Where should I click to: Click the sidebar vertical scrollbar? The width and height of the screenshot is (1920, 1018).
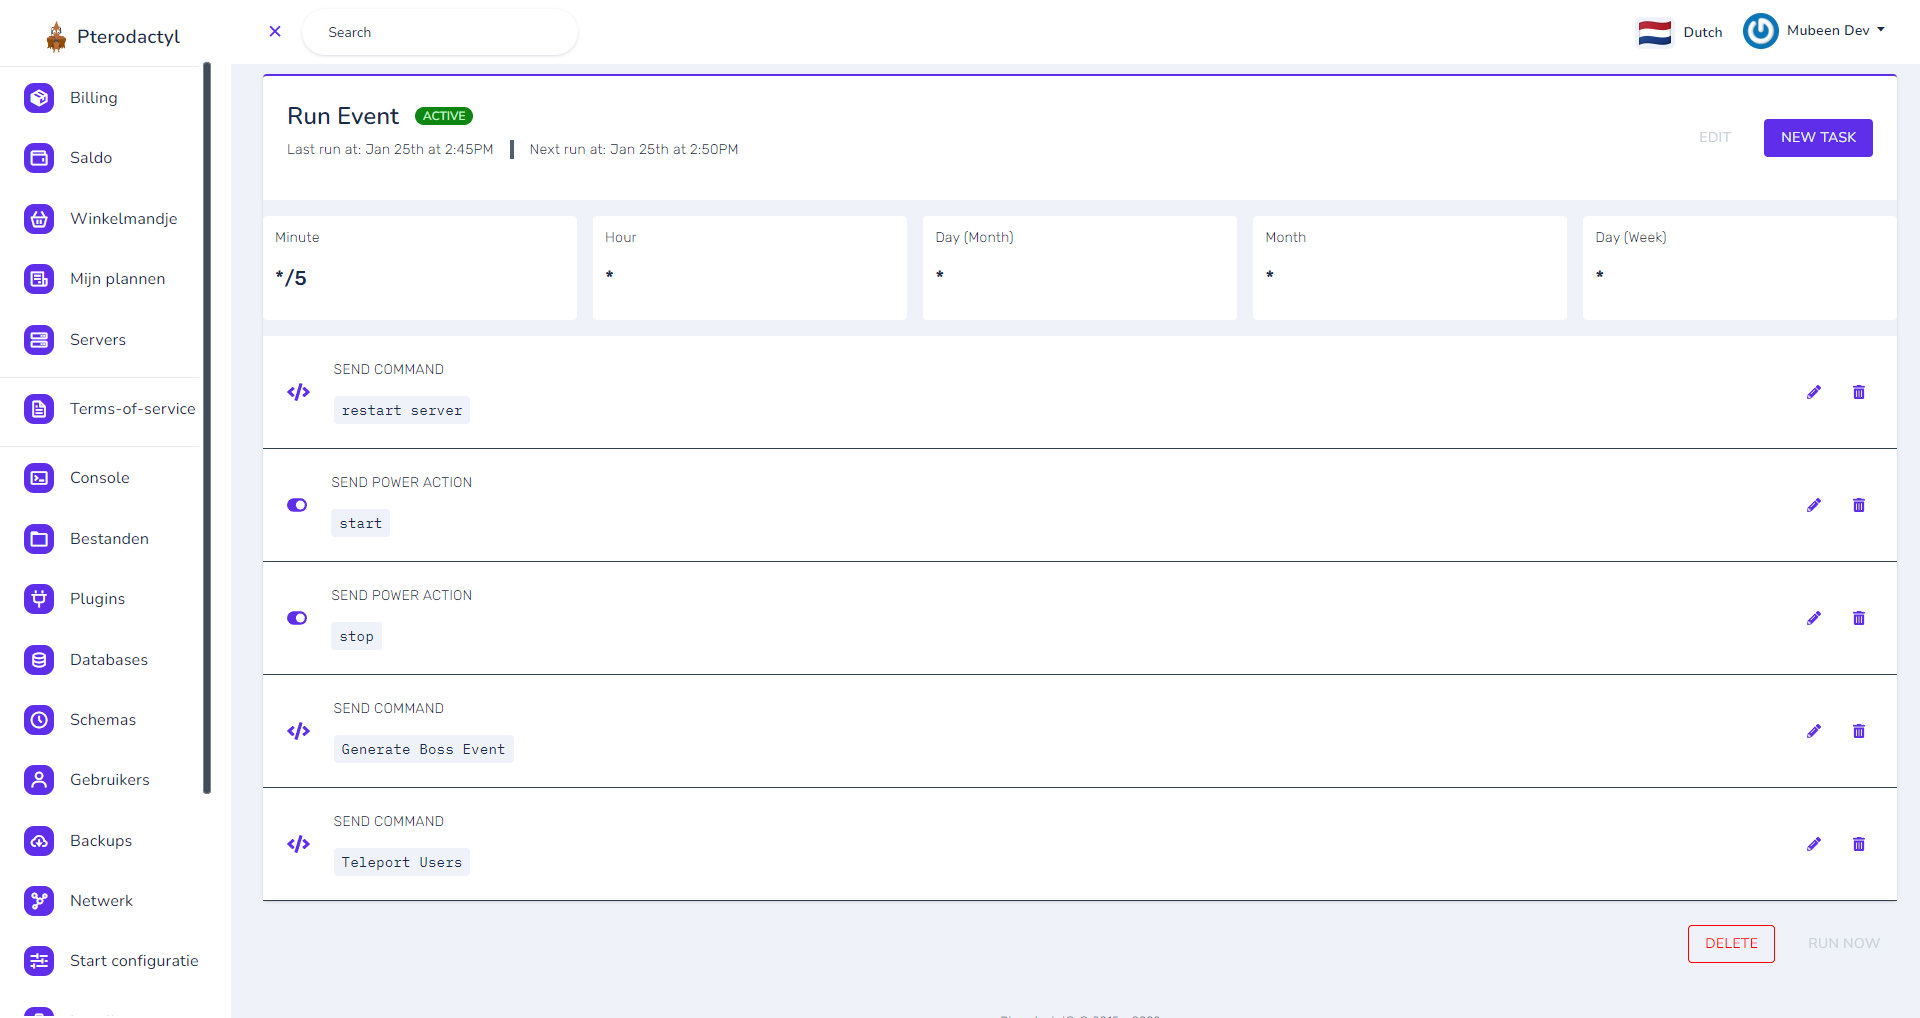coord(207,428)
